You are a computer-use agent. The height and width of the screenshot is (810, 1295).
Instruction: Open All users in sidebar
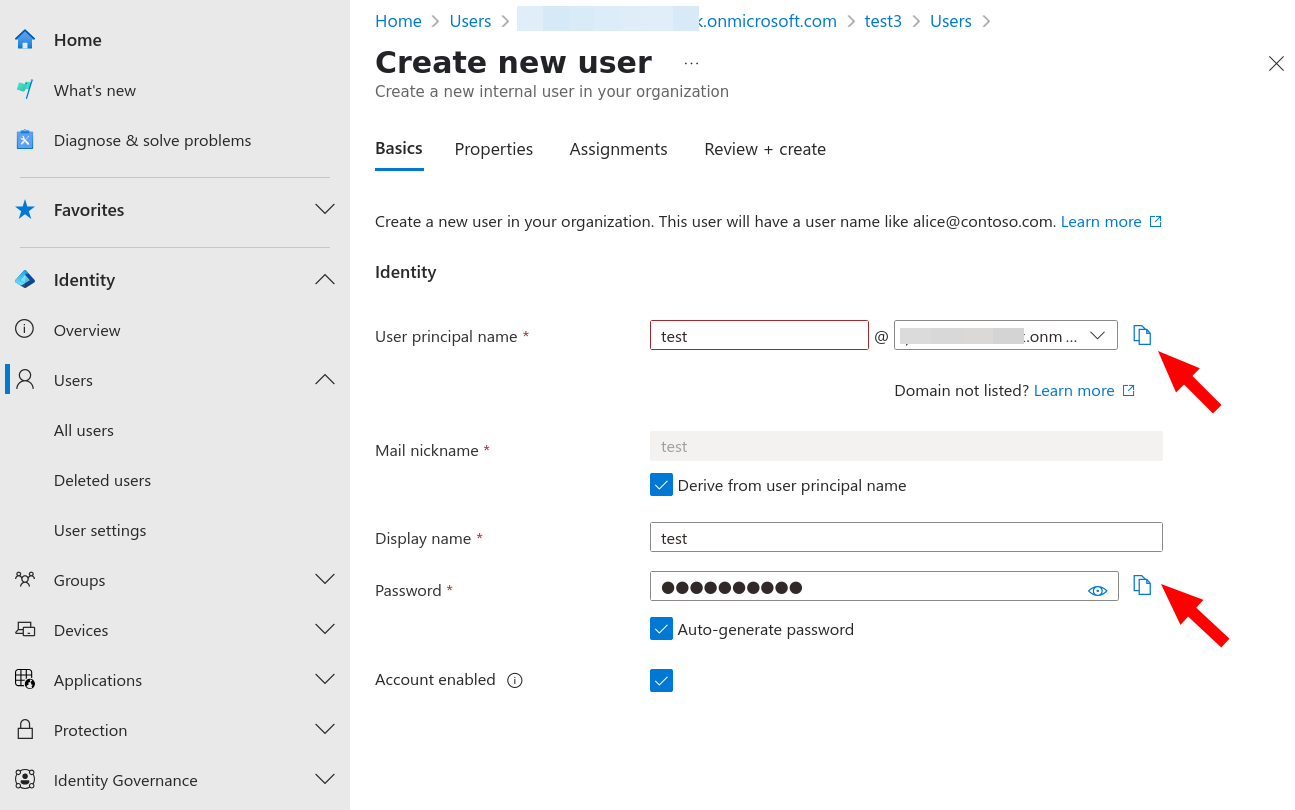point(84,430)
